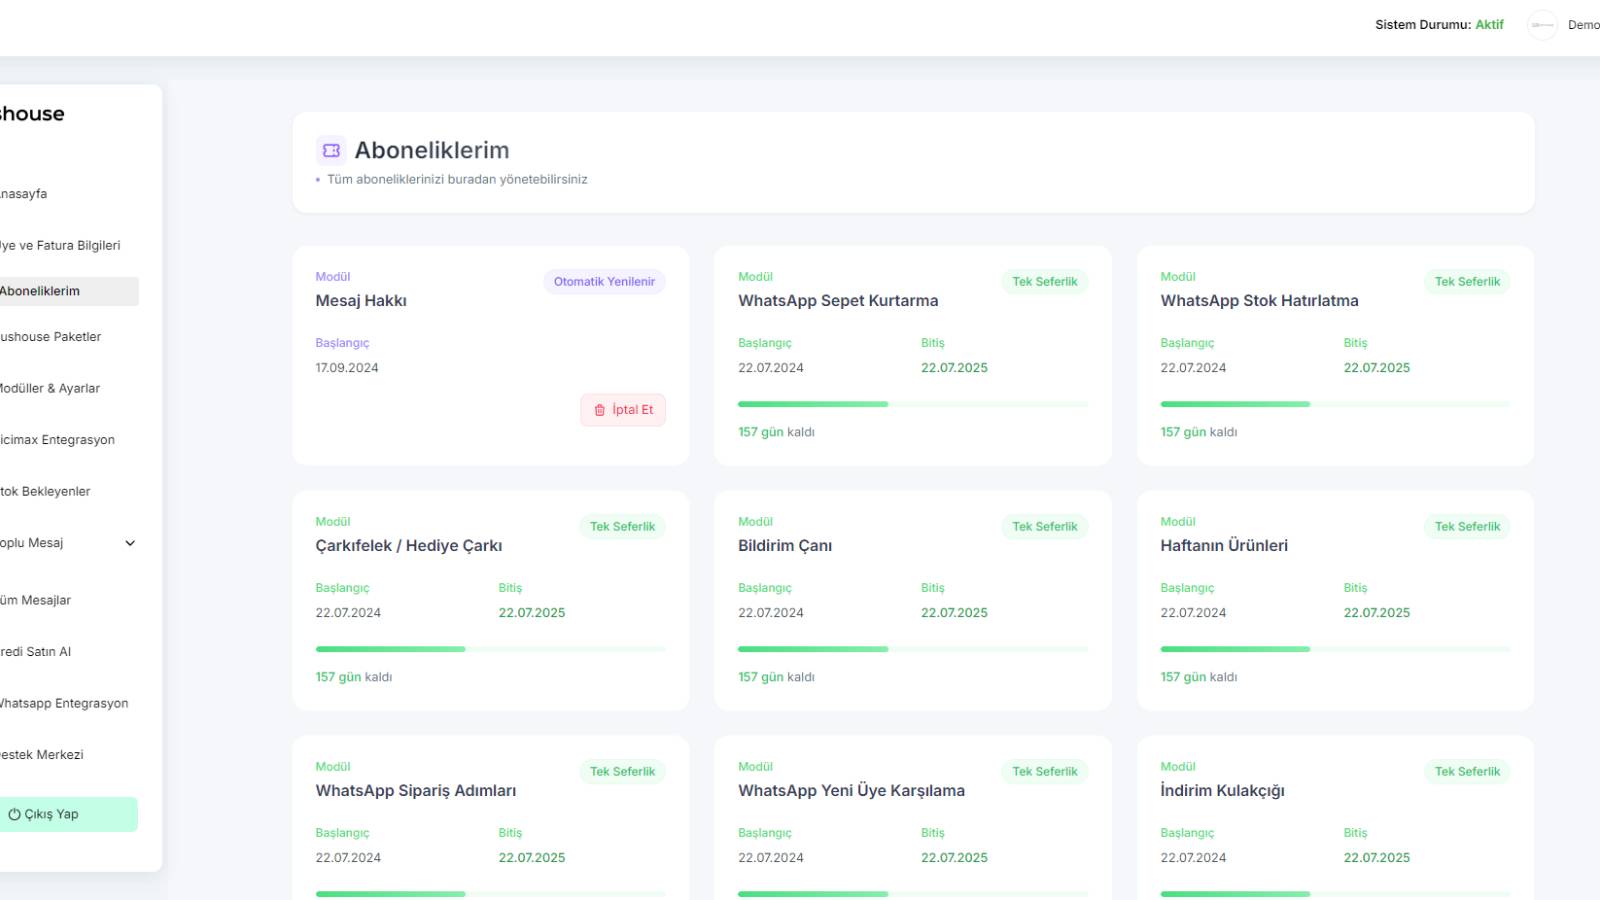Click Tek Seferlik badge on WhatsApp Sipariş Adımları
The image size is (1600, 900).
point(622,772)
